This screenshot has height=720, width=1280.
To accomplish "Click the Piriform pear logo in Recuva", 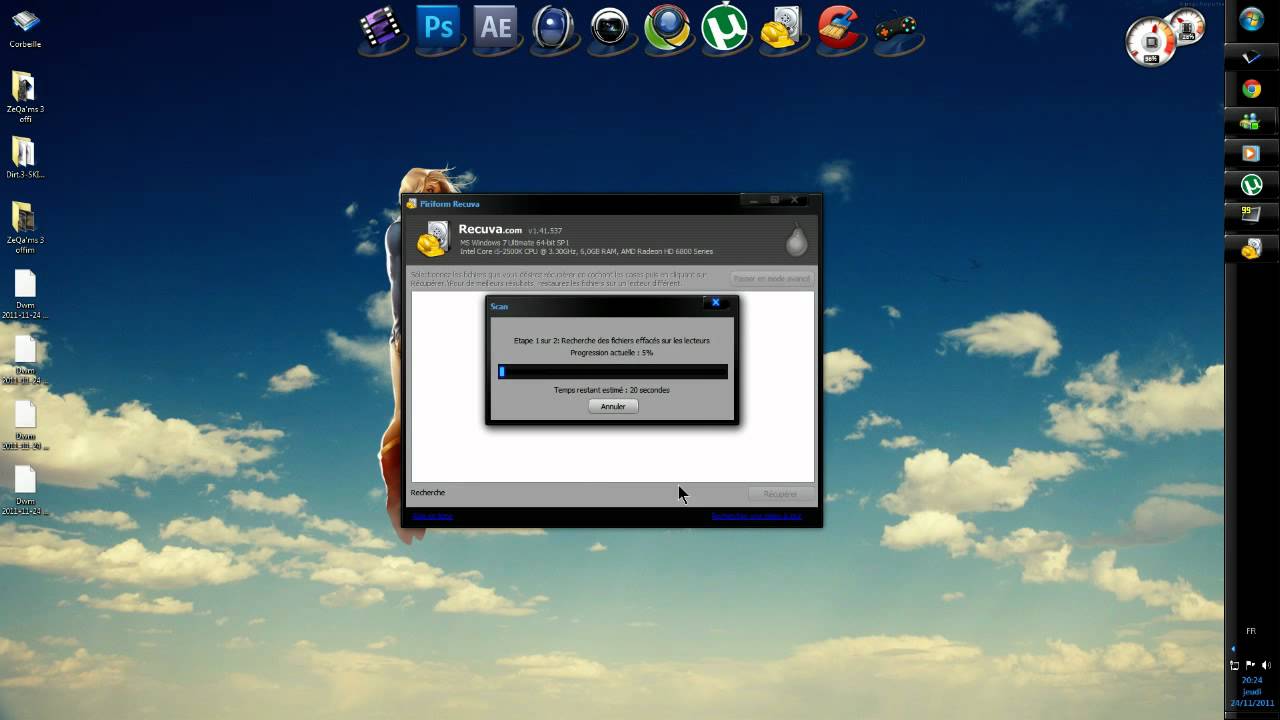I will (796, 241).
